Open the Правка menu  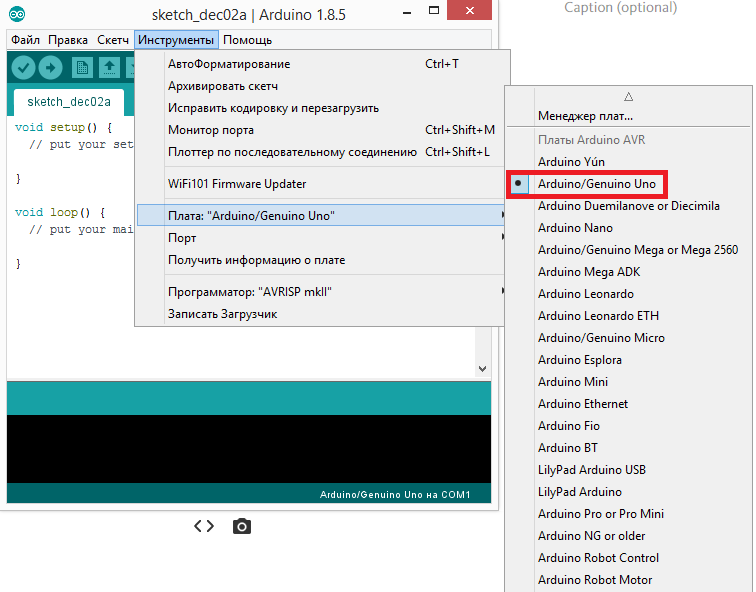coord(68,40)
